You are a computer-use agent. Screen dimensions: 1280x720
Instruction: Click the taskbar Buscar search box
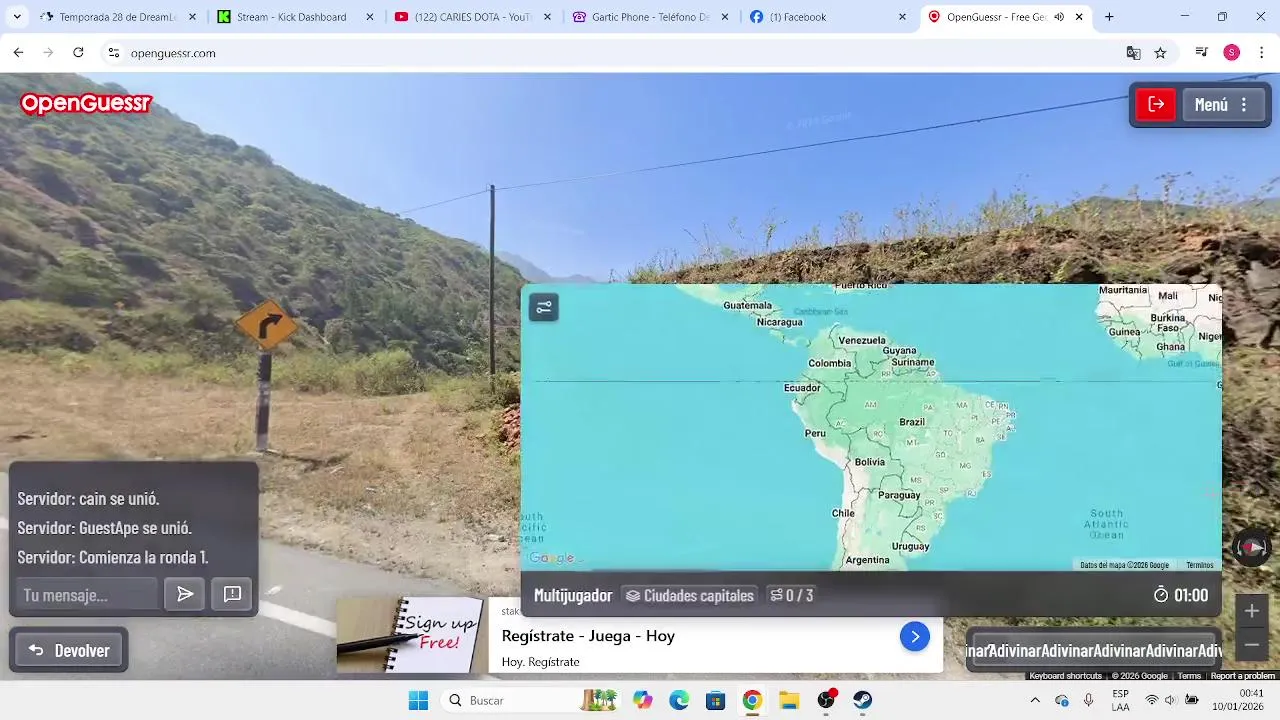click(530, 700)
